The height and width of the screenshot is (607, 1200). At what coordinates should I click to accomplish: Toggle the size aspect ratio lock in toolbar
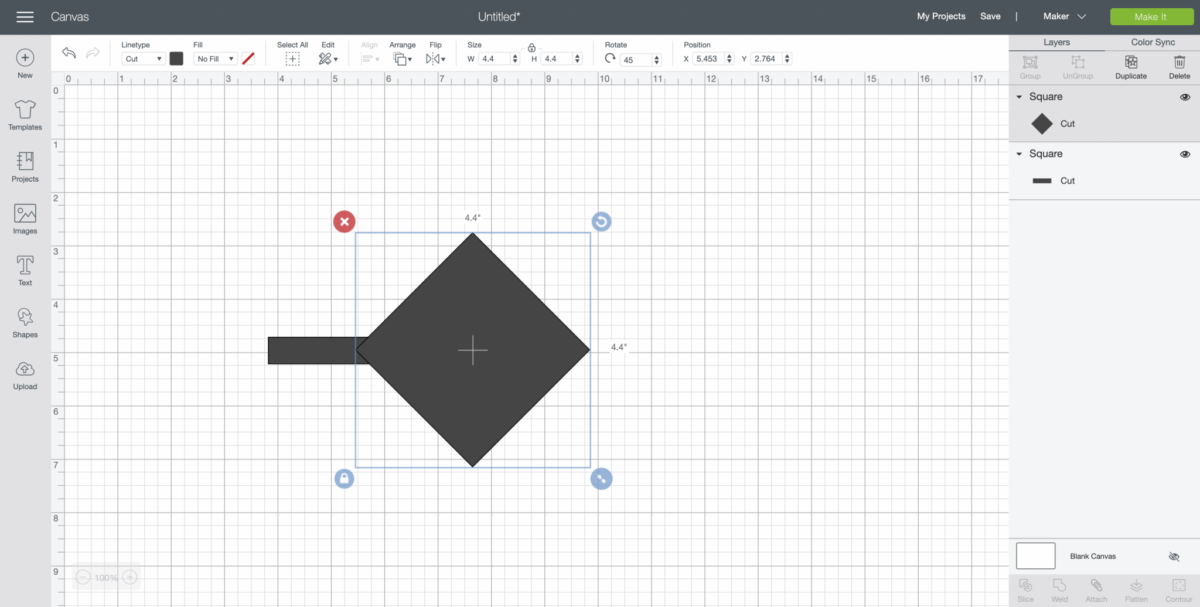tap(531, 47)
